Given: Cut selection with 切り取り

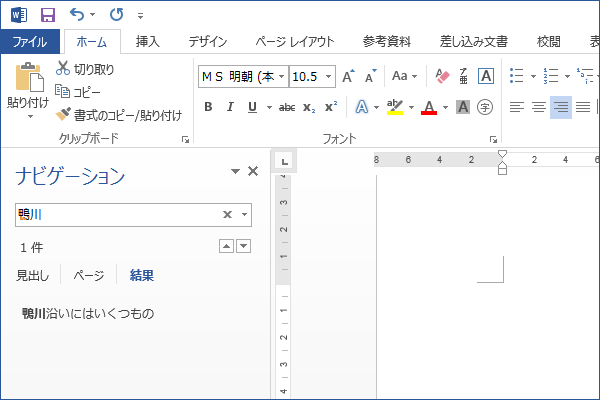Looking at the screenshot, I should [x=85, y=69].
